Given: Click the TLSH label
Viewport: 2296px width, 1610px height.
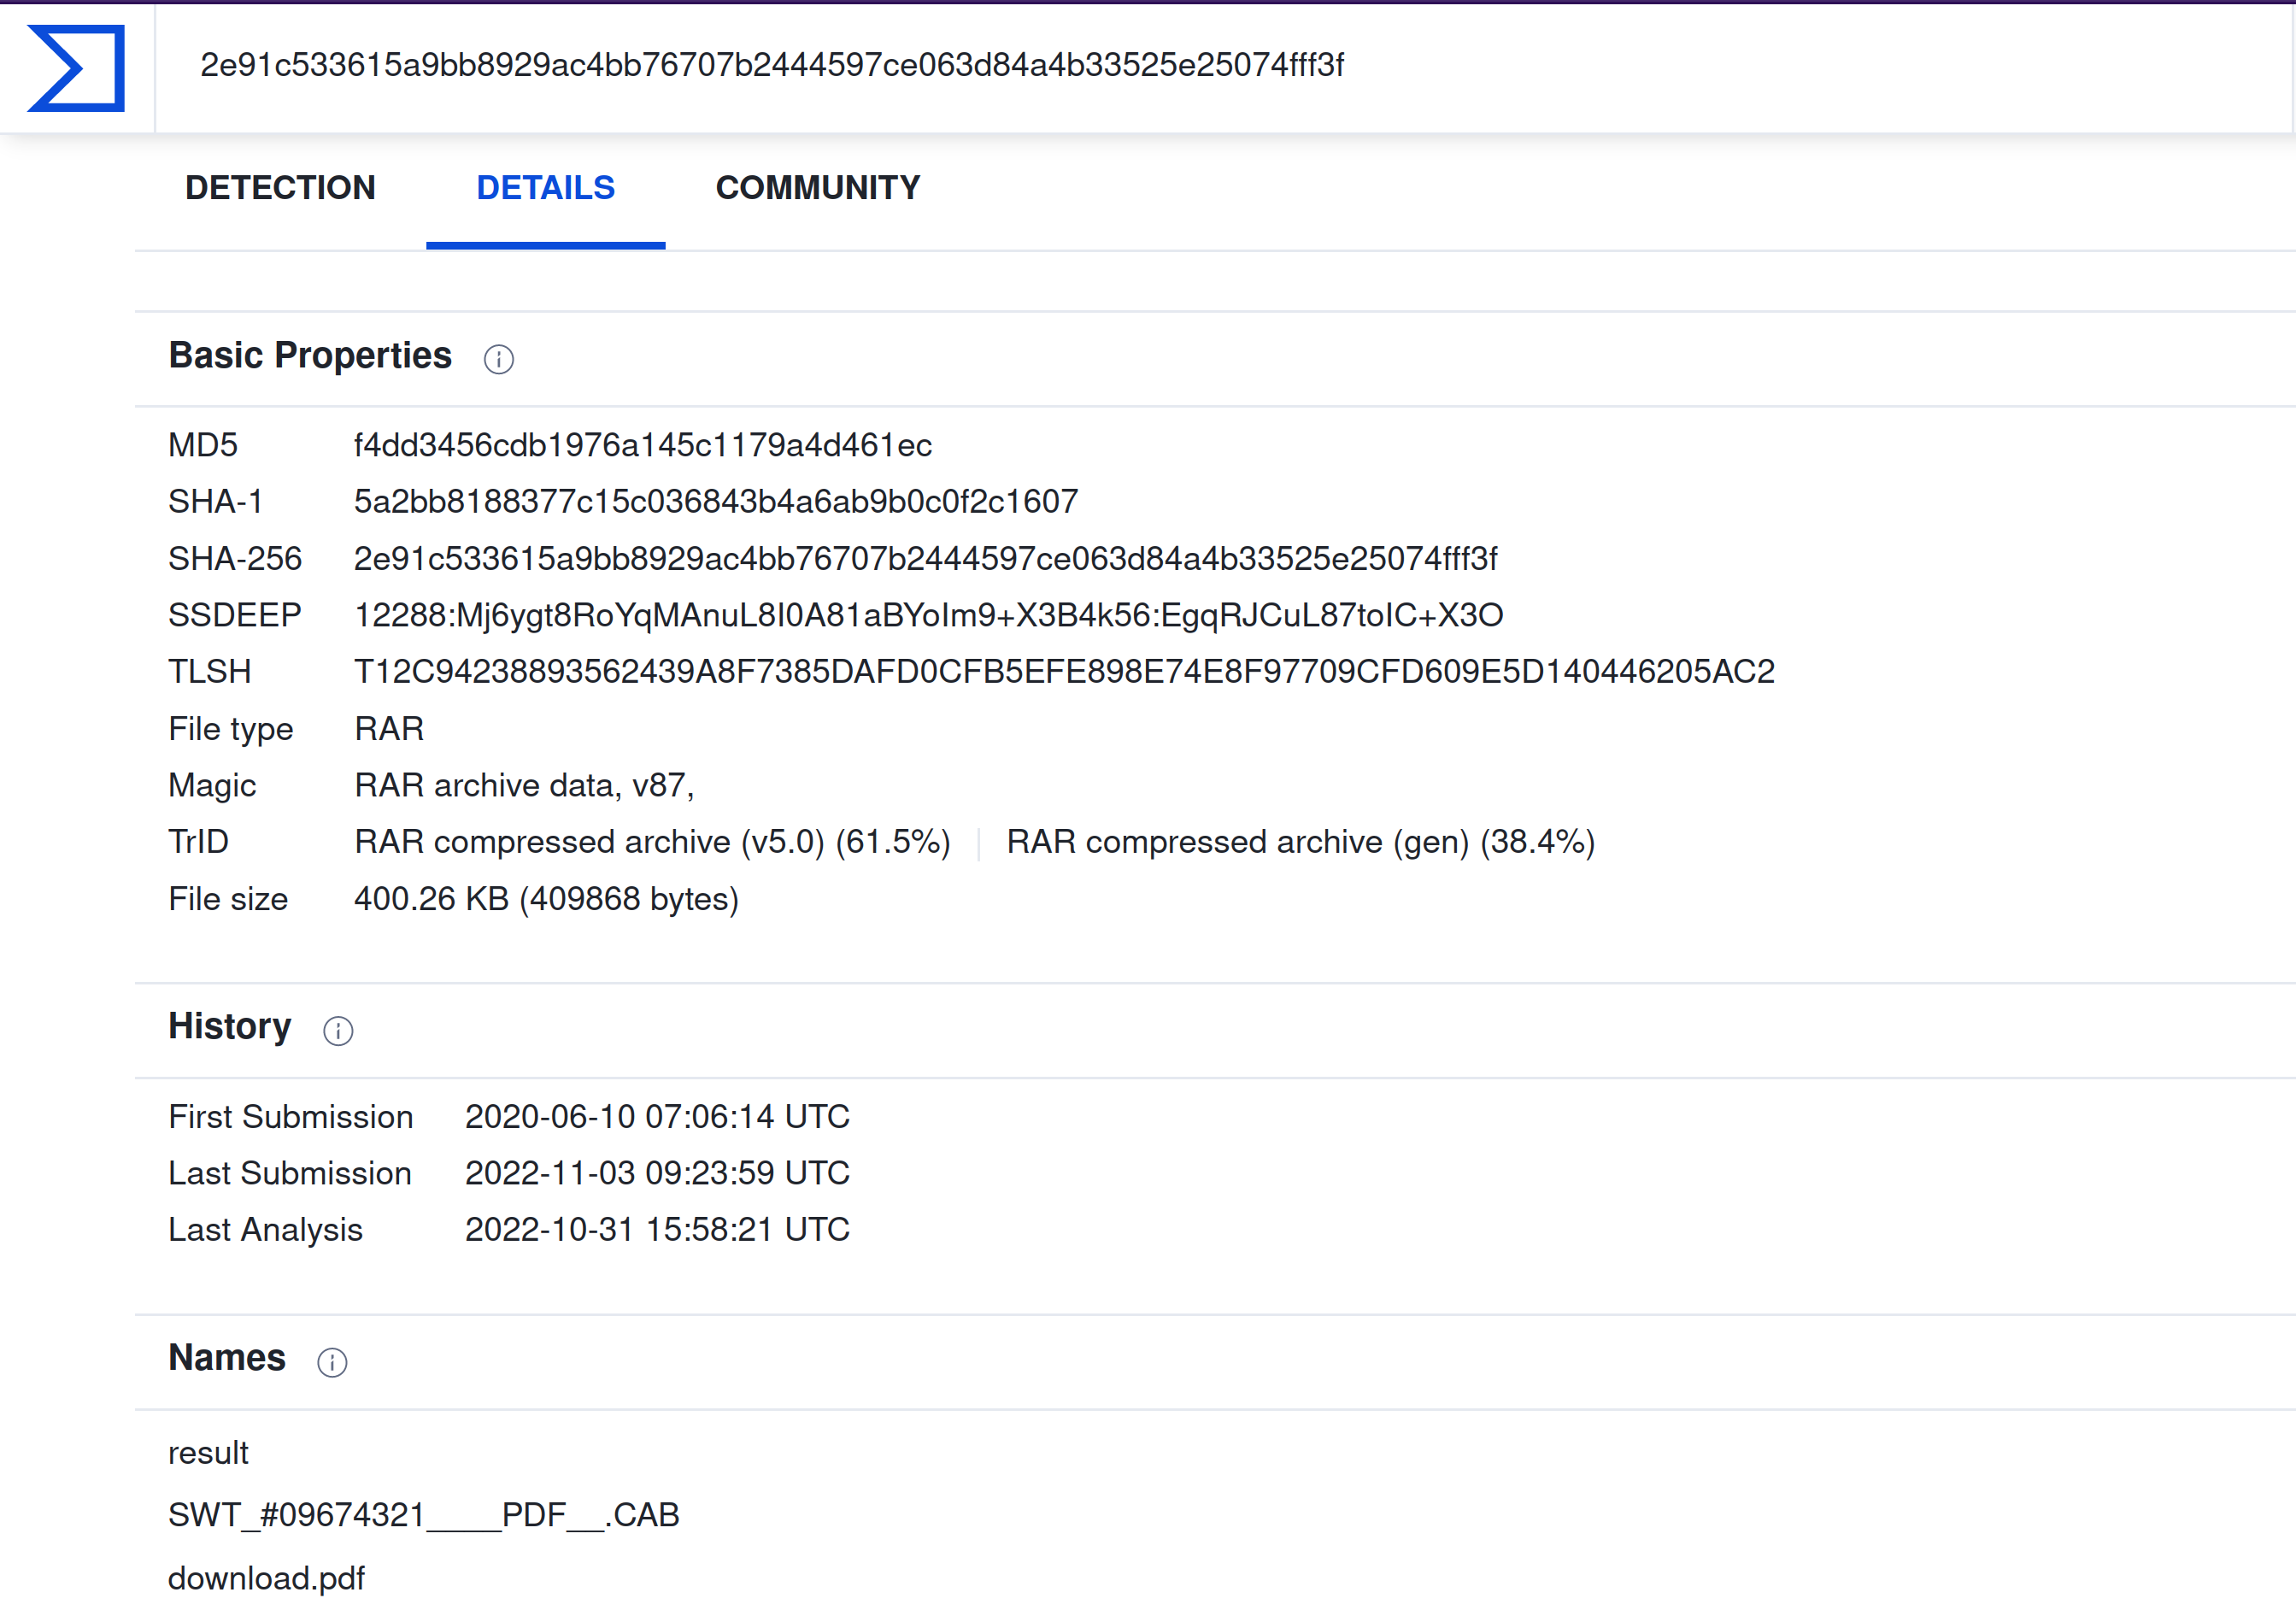Looking at the screenshot, I should (210, 671).
